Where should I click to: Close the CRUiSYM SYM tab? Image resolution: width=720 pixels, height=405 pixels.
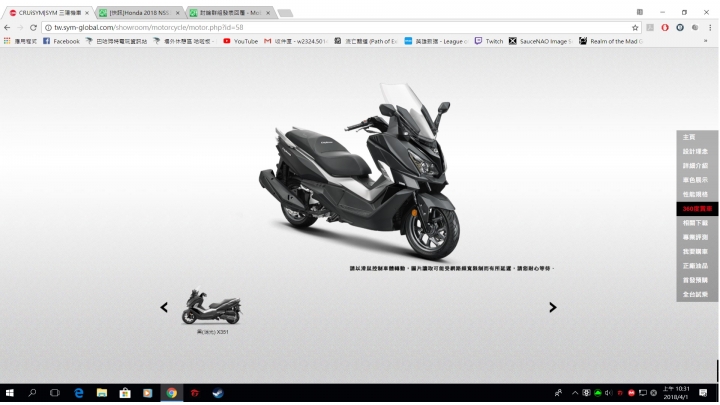pyautogui.click(x=87, y=13)
